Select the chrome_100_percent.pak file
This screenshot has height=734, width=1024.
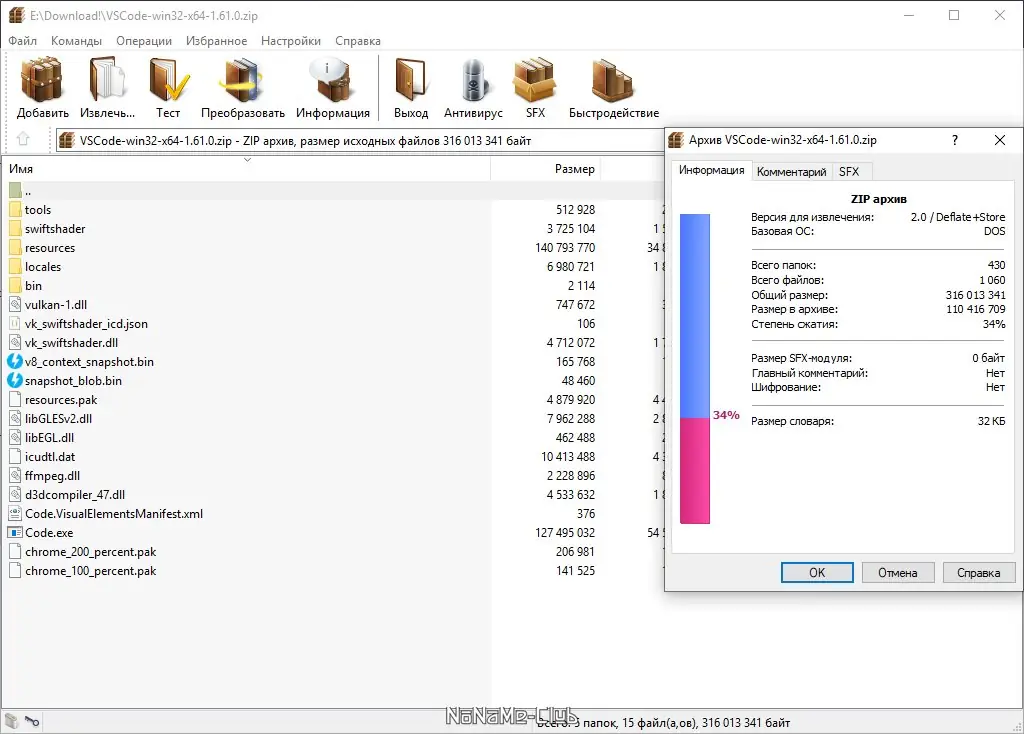(90, 570)
